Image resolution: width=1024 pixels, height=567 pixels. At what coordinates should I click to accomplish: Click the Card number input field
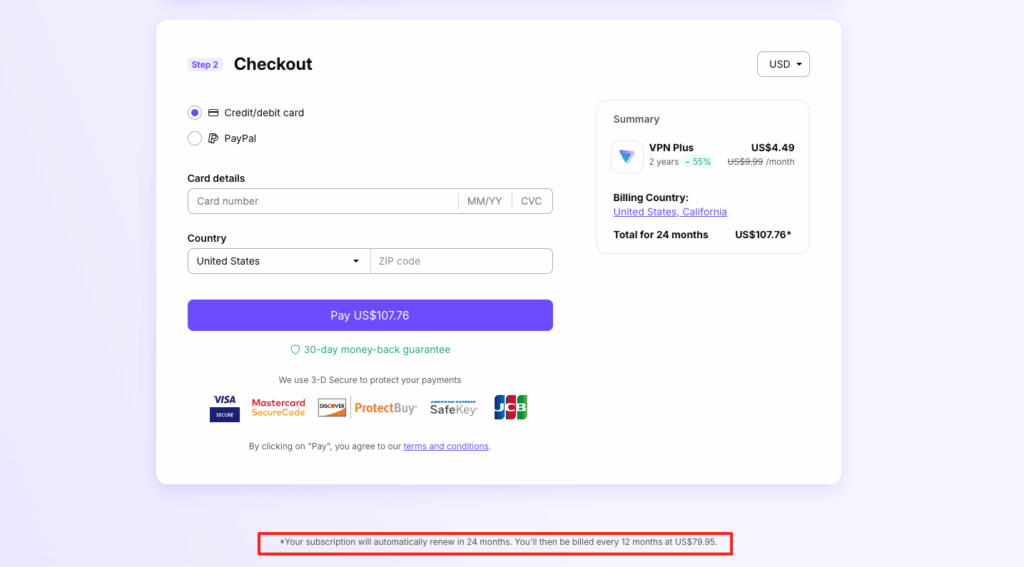point(323,201)
